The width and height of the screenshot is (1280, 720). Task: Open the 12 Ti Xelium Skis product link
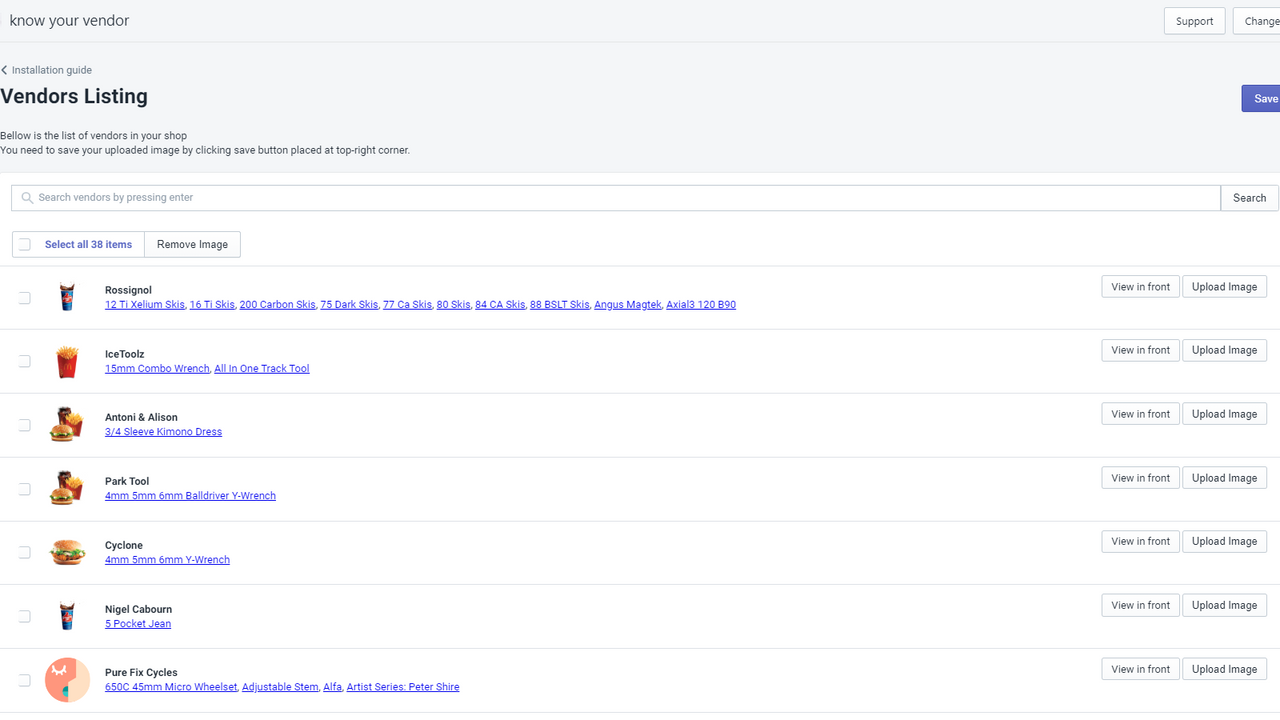(145, 305)
